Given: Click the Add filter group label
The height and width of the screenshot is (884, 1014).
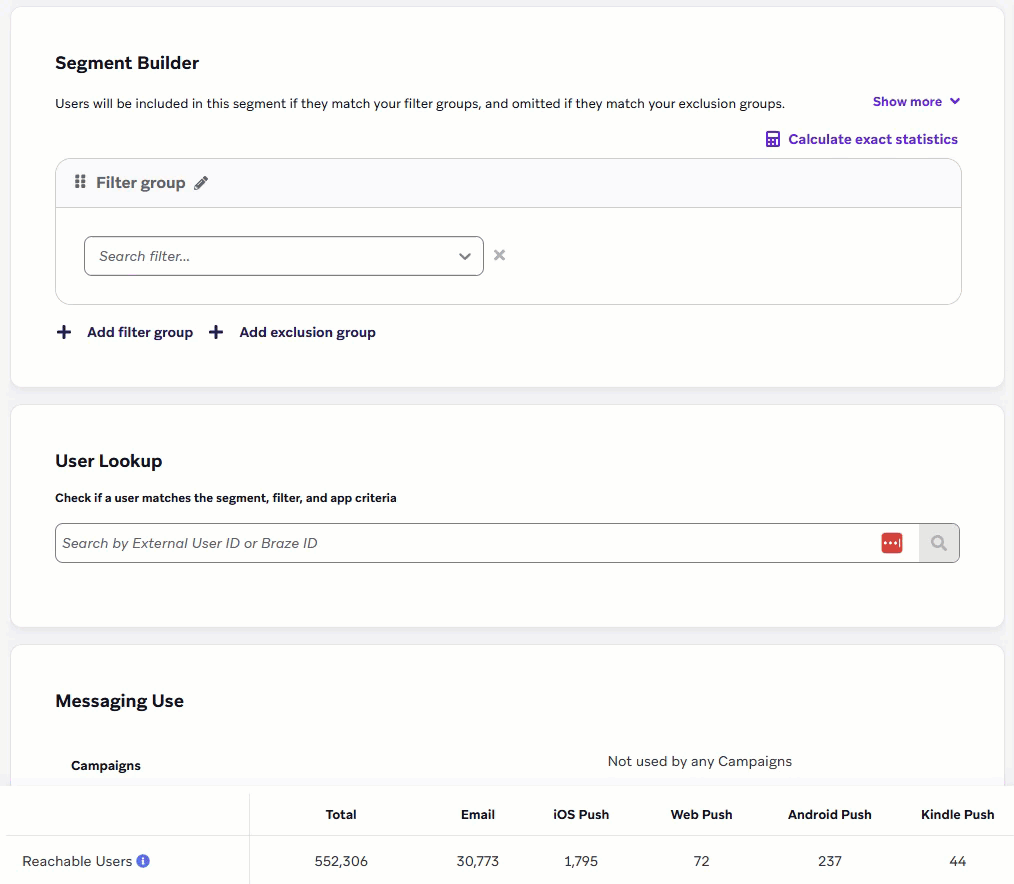Looking at the screenshot, I should [140, 332].
